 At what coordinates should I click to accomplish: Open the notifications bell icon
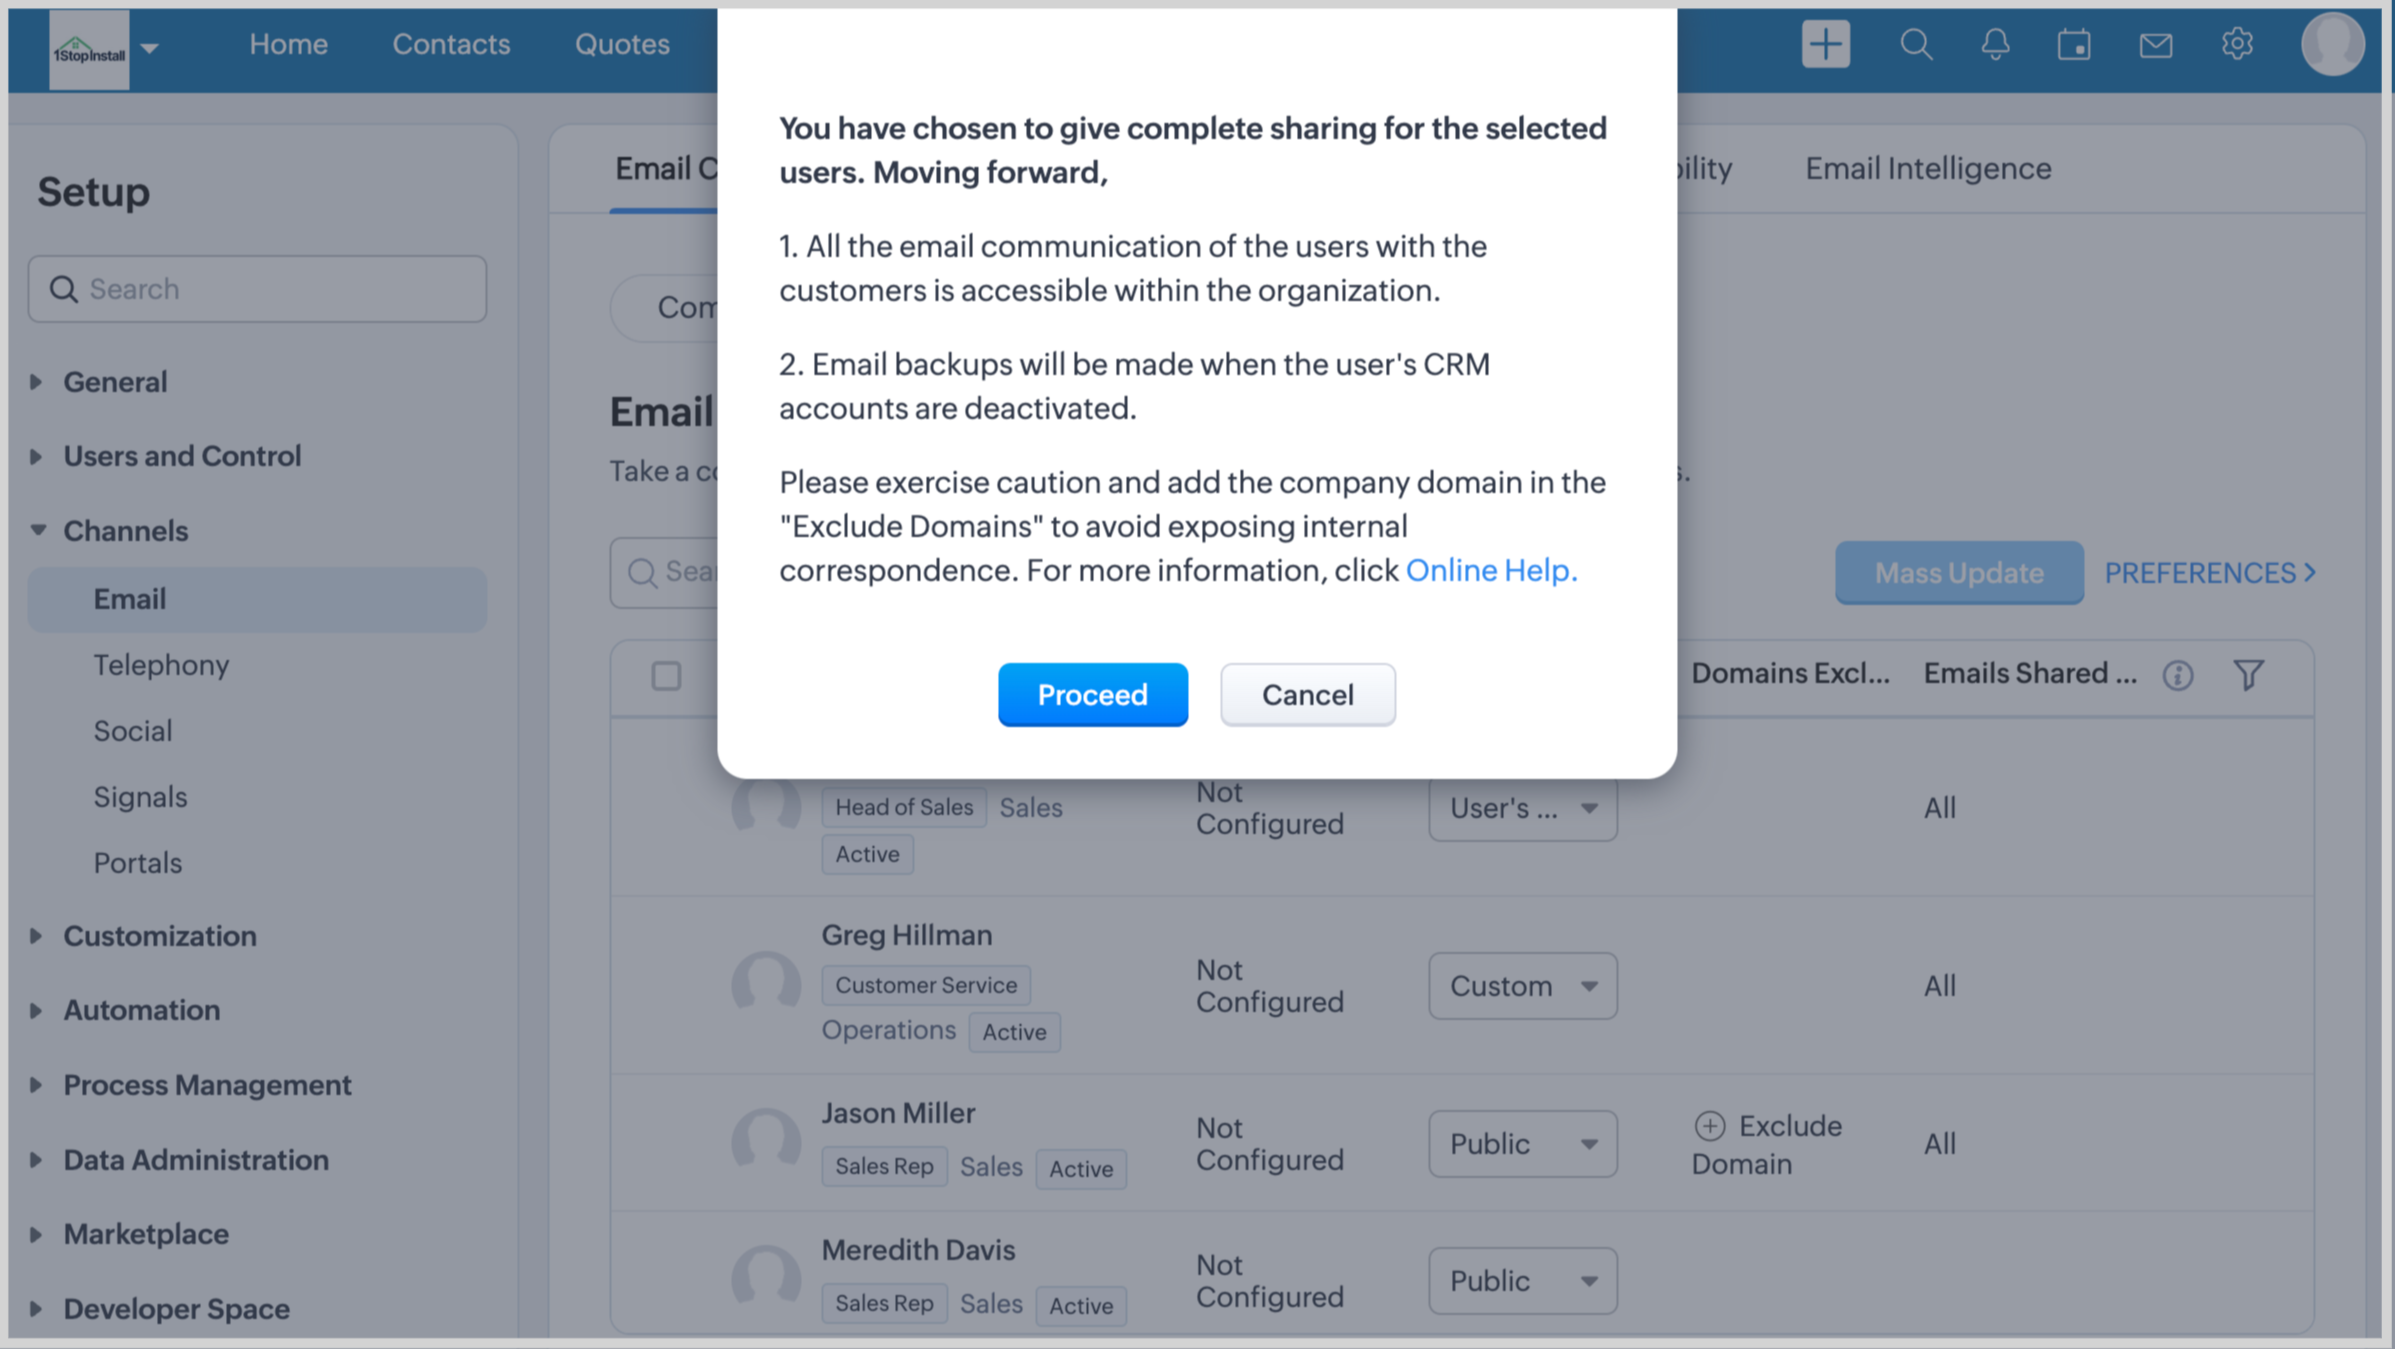click(x=1995, y=45)
